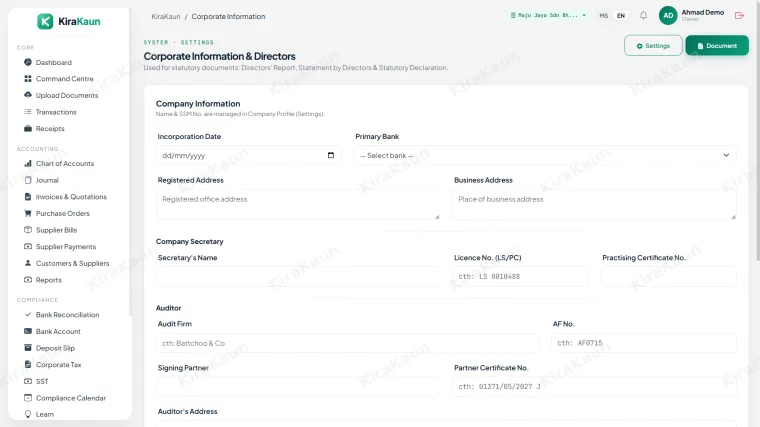Expand the Primary Bank dropdown
Viewport: 760px width, 427px height.
coord(545,155)
